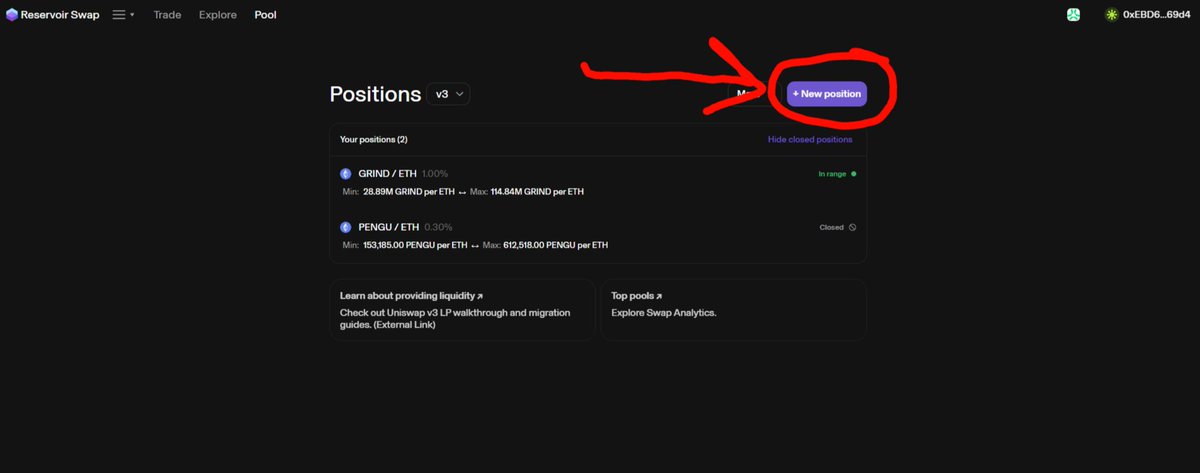The width and height of the screenshot is (1200, 473).
Task: Click the 114.84M GRIND per ETH max value
Action: [x=537, y=191]
